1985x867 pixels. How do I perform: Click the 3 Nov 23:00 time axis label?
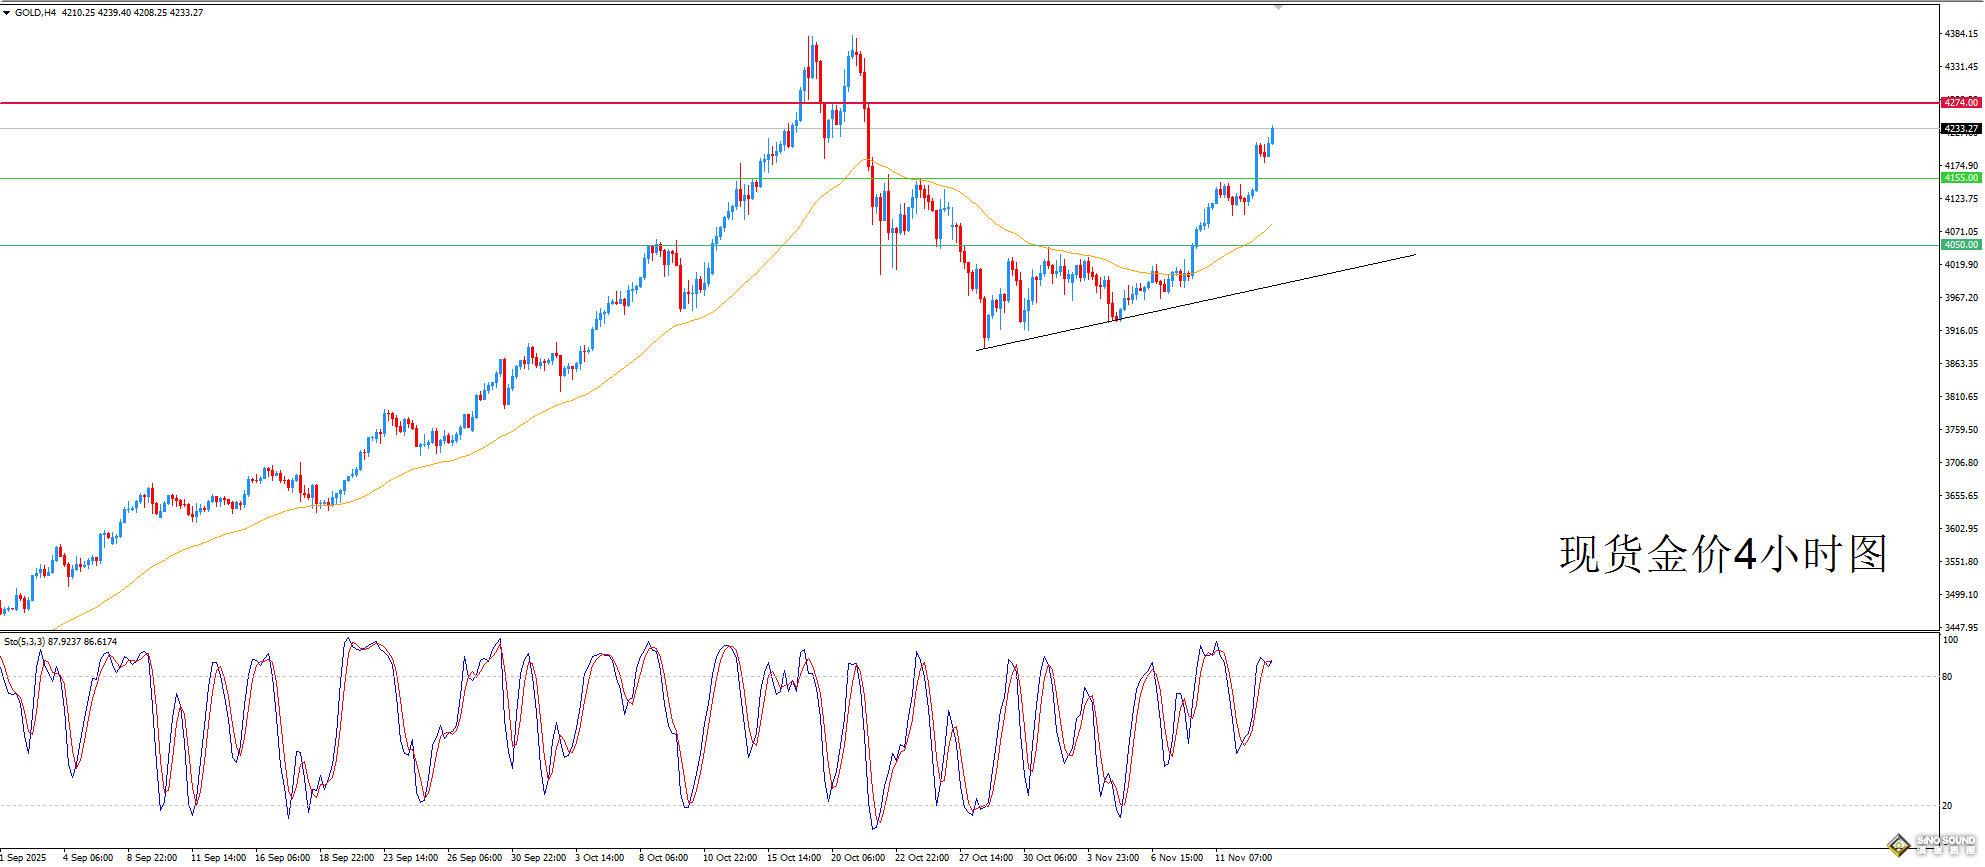click(x=1113, y=858)
